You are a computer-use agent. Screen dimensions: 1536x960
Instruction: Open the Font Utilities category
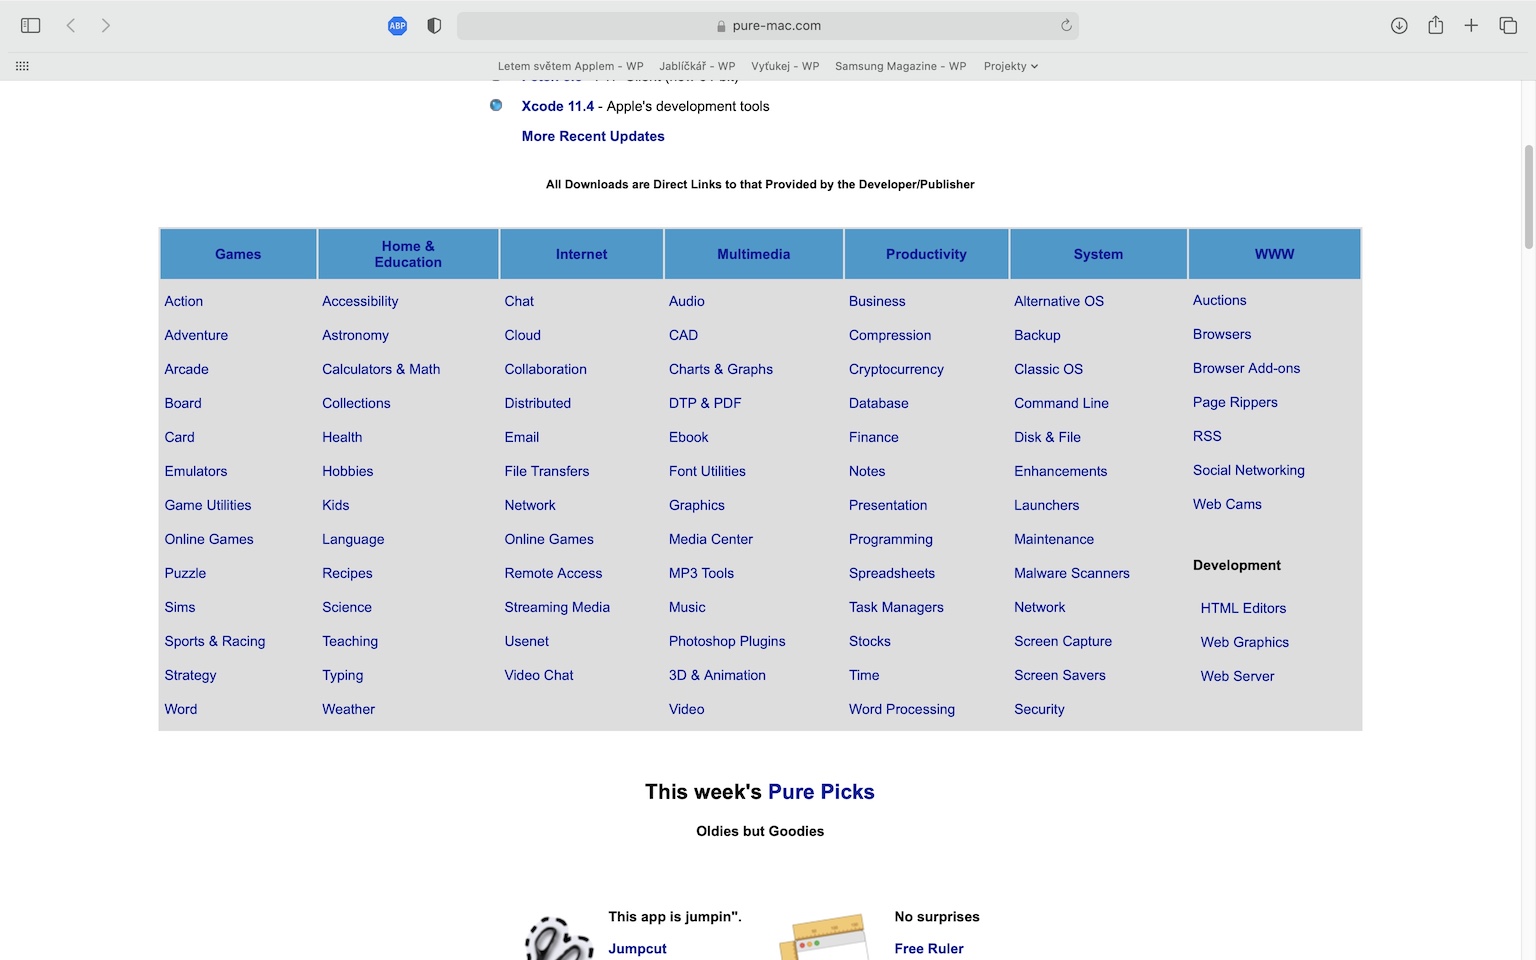pyautogui.click(x=707, y=471)
